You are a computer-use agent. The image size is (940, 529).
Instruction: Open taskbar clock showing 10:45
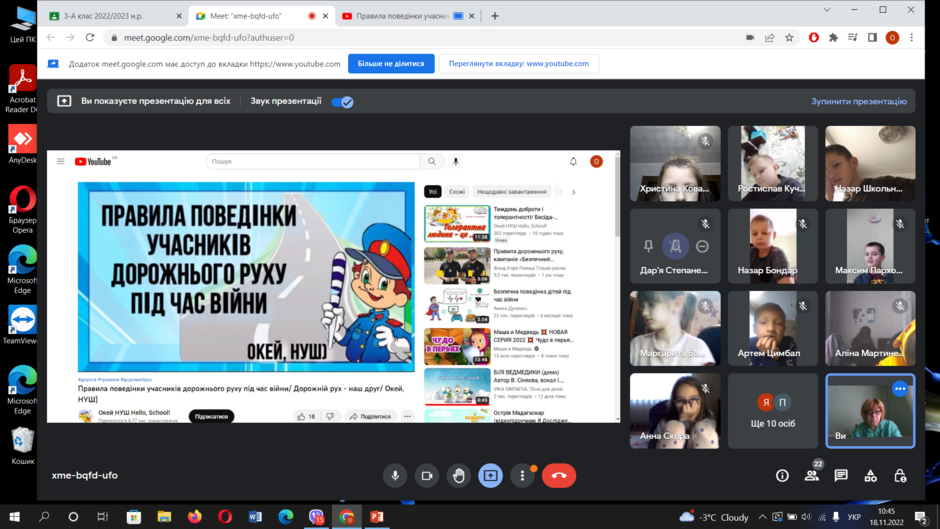pyautogui.click(x=886, y=516)
